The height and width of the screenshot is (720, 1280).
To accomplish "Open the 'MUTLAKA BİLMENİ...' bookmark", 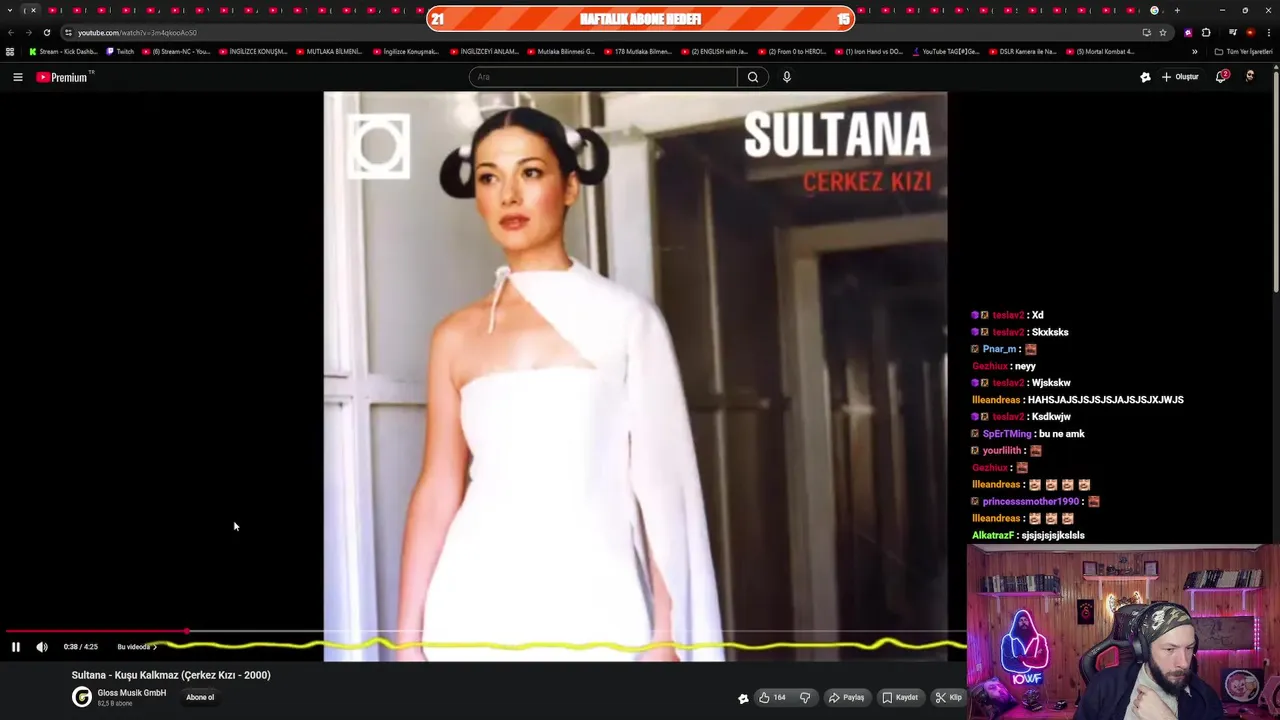I will pyautogui.click(x=329, y=51).
